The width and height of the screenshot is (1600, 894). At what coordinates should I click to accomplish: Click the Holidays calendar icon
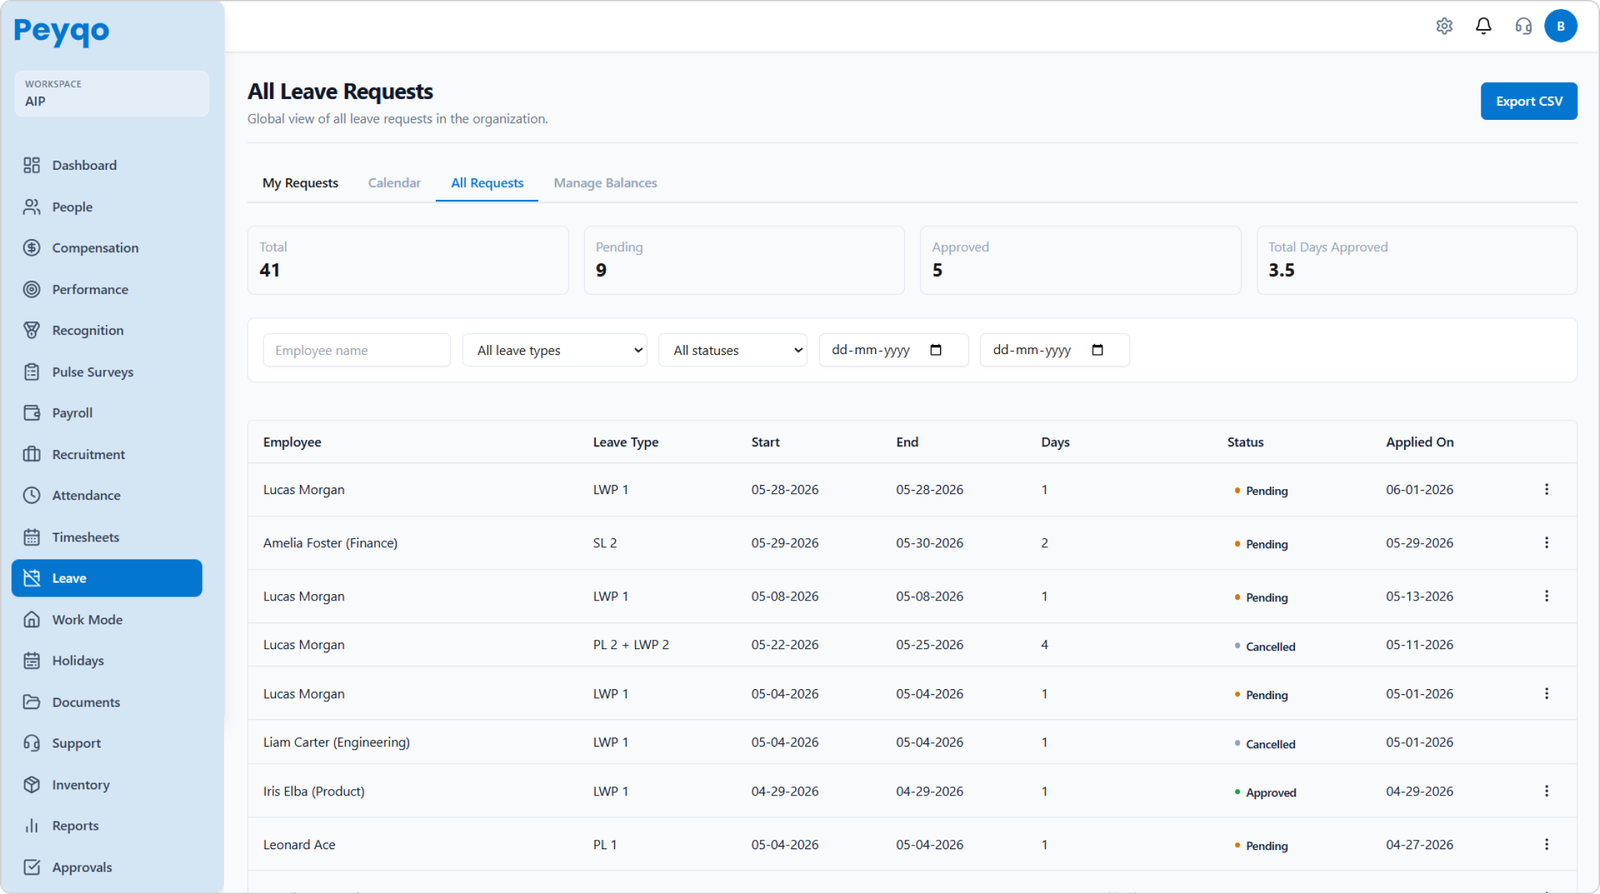coord(32,661)
